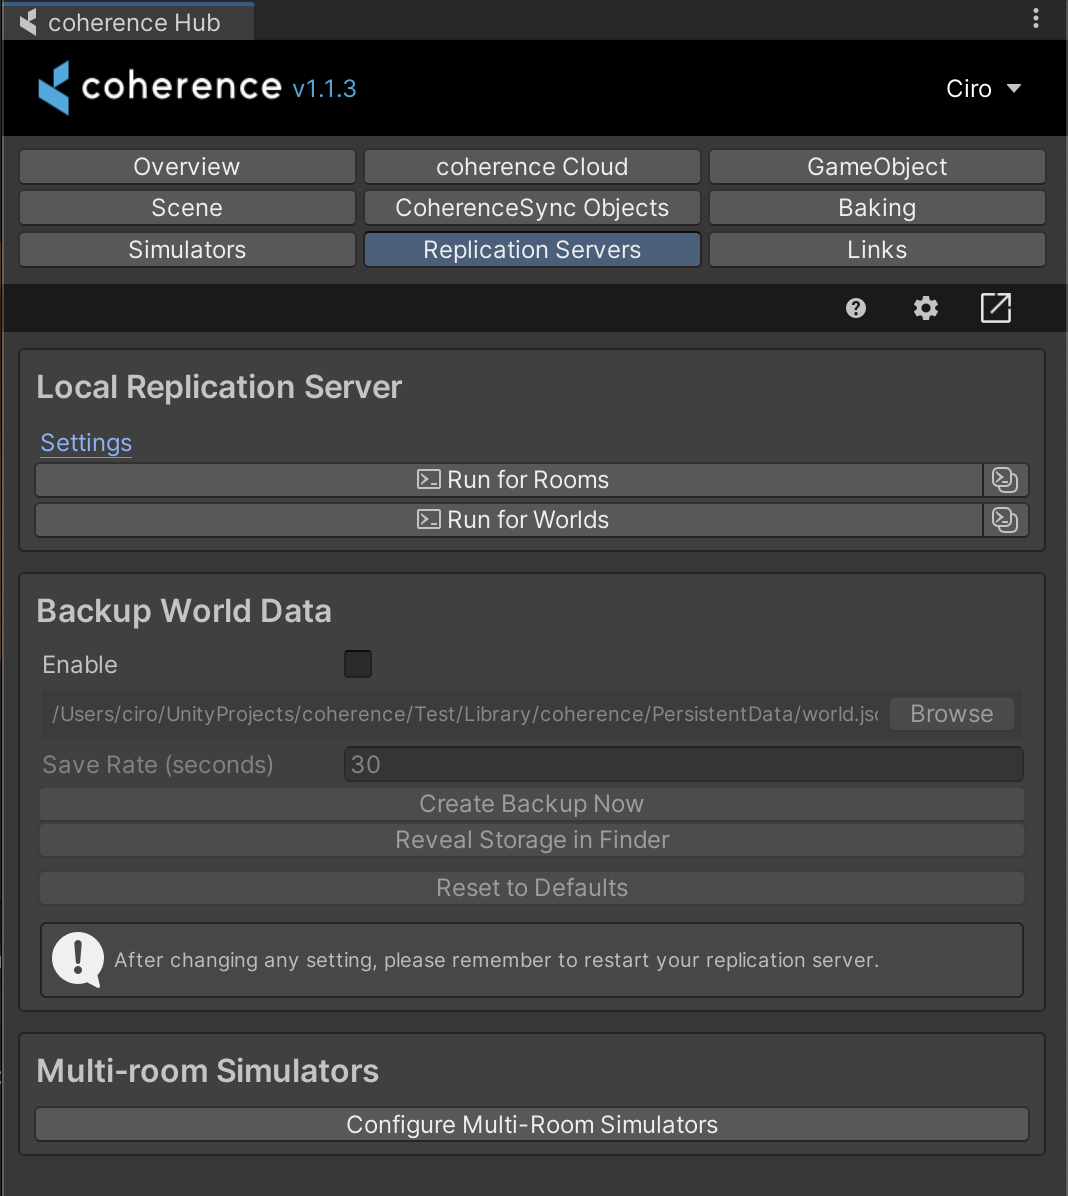Click the icon beside Run for Rooms
This screenshot has width=1068, height=1196.
[1005, 480]
